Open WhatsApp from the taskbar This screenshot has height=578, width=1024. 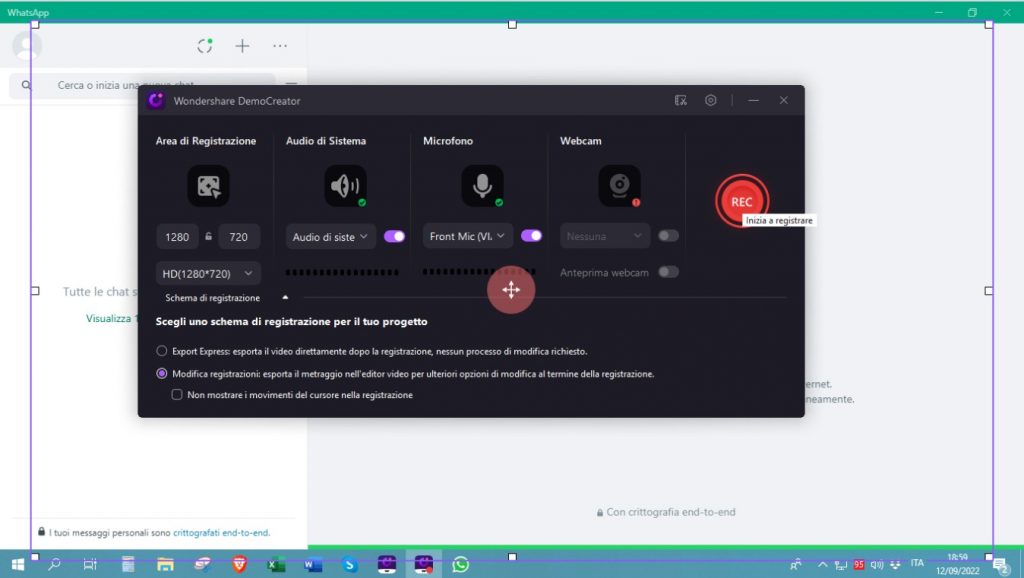pyautogui.click(x=460, y=564)
